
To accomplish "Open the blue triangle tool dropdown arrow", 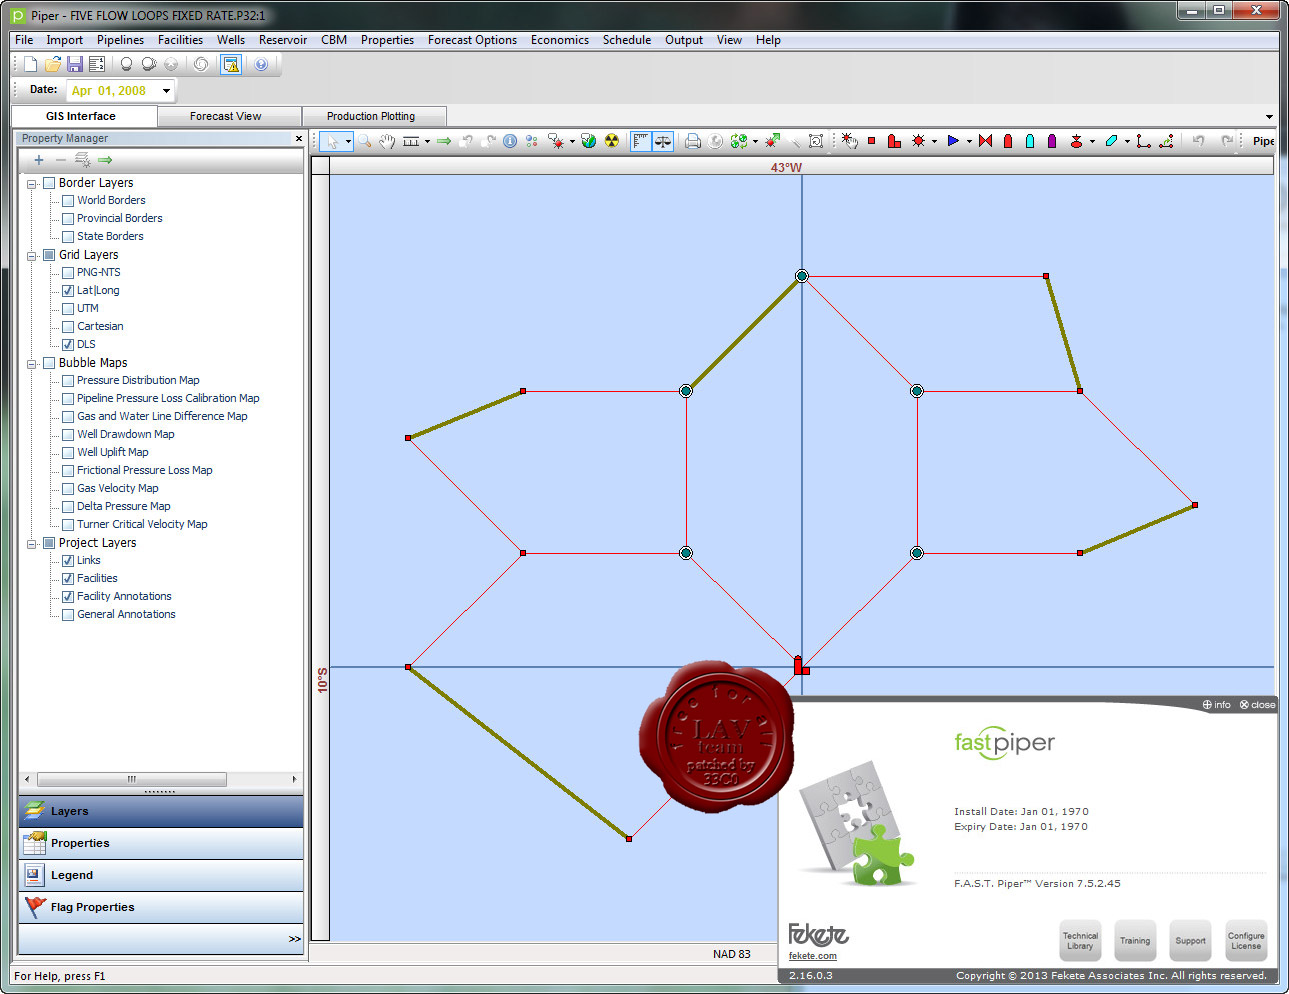I will coord(969,141).
